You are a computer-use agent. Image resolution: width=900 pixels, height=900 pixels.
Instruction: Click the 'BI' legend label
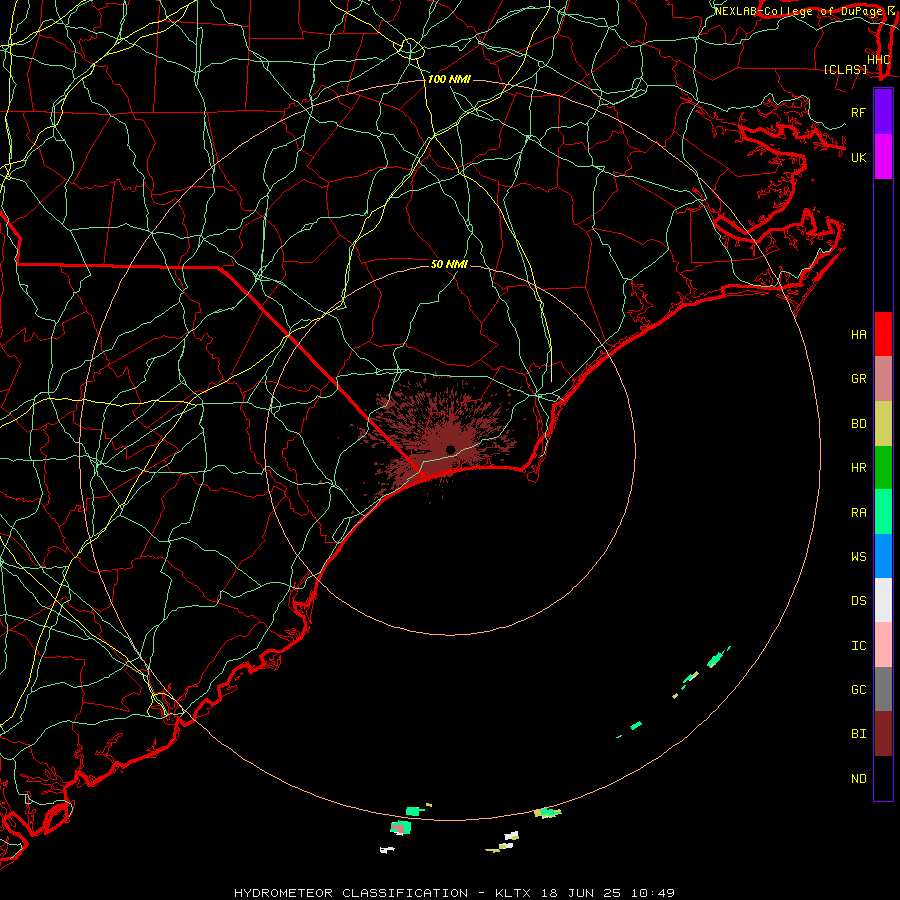[x=858, y=734]
